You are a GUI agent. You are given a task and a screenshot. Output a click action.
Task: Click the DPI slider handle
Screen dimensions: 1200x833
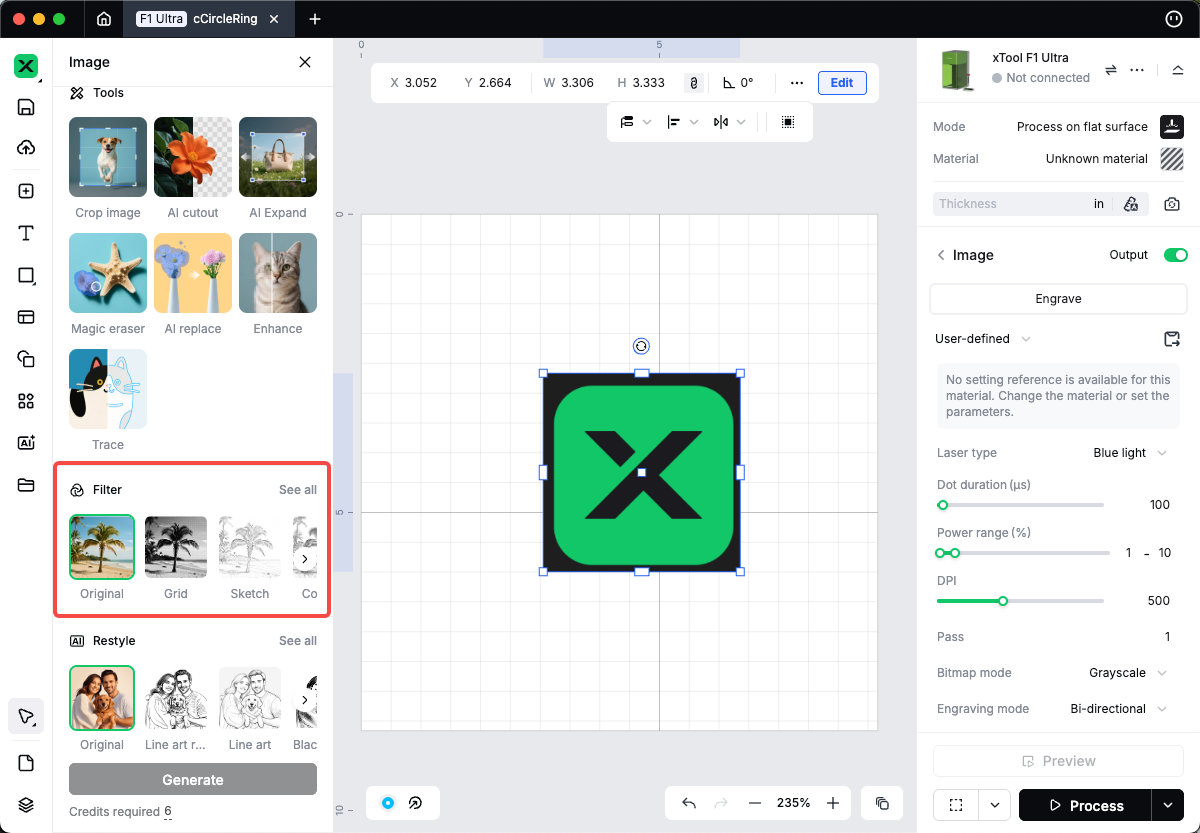1003,601
